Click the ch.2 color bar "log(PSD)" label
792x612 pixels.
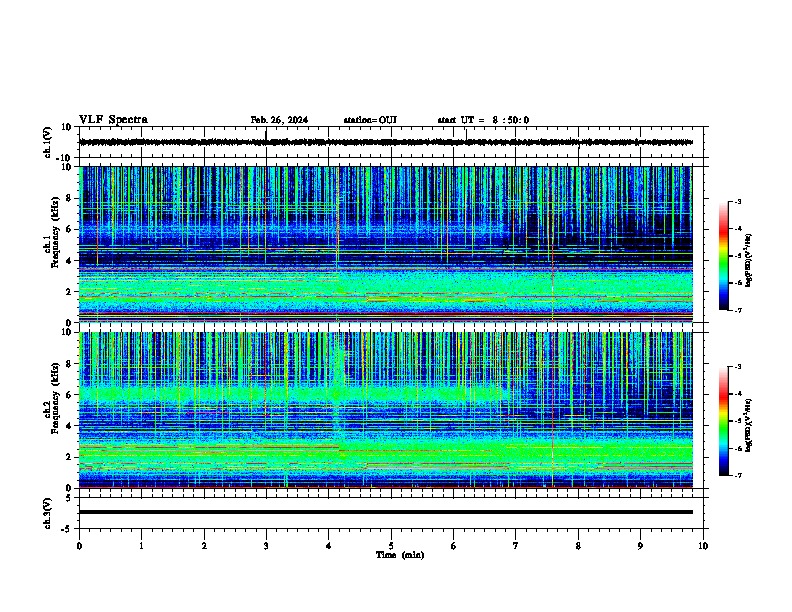[749, 426]
